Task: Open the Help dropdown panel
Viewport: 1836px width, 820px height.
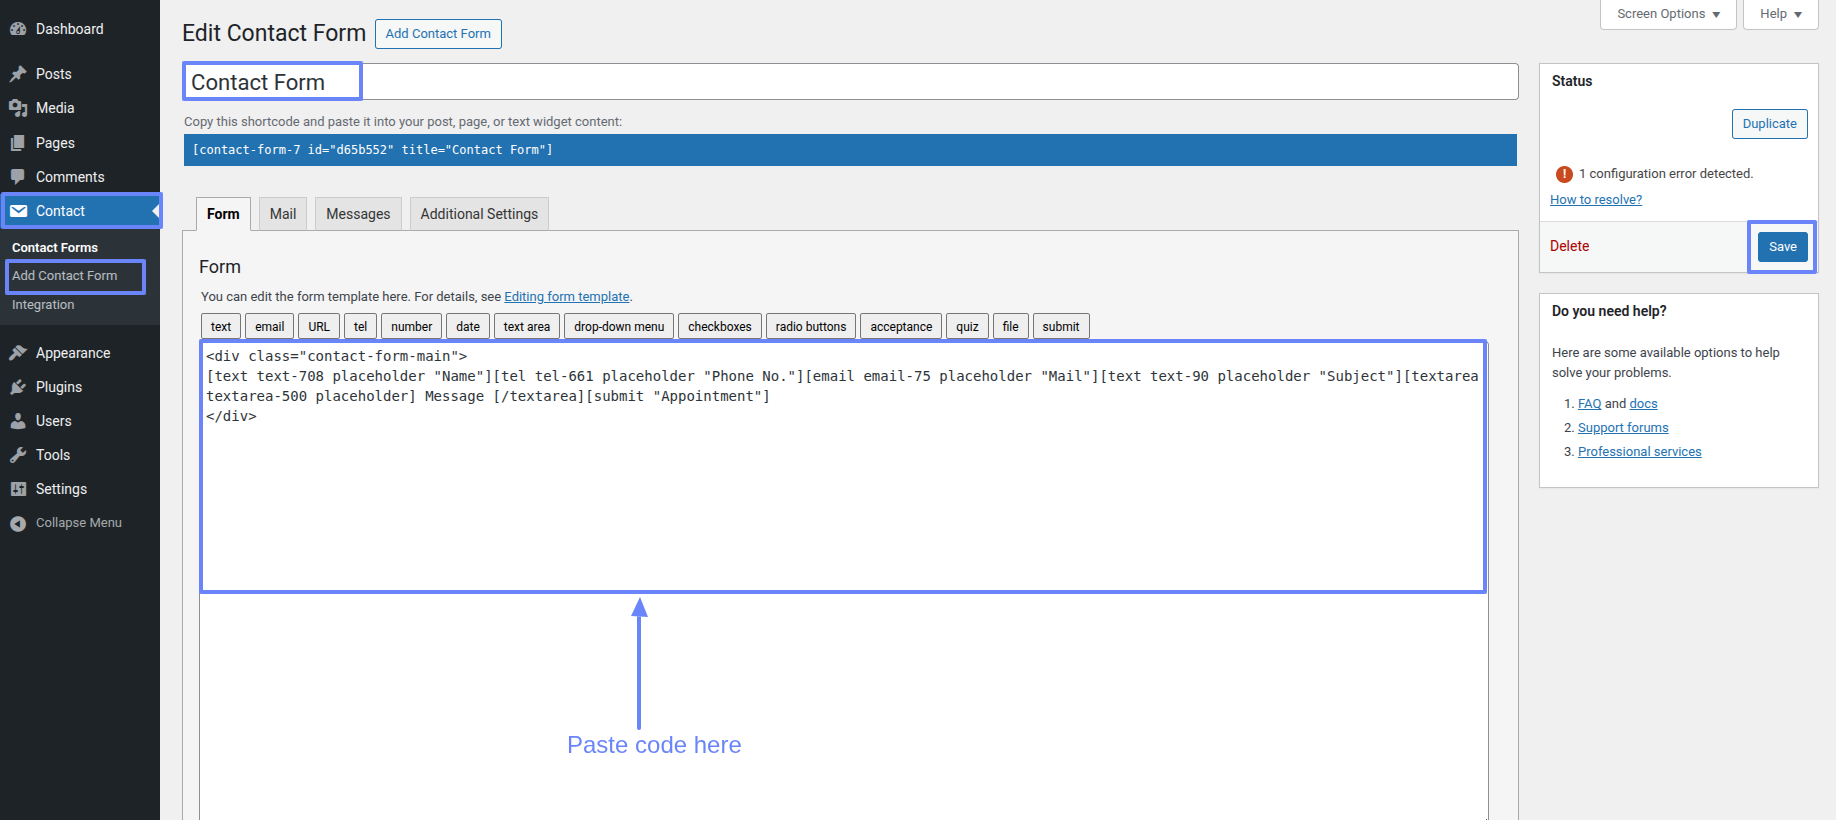Action: click(x=1780, y=14)
